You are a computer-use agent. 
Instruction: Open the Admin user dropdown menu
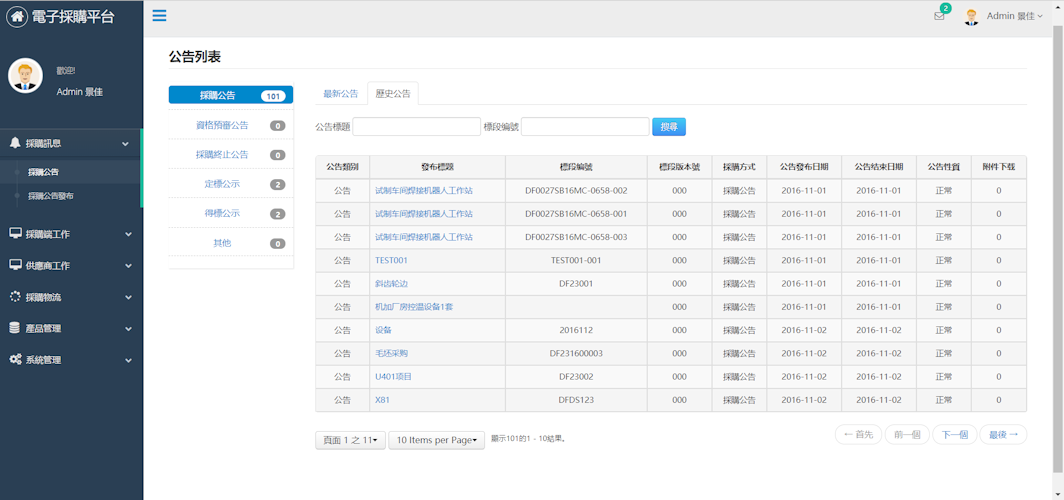[1014, 16]
